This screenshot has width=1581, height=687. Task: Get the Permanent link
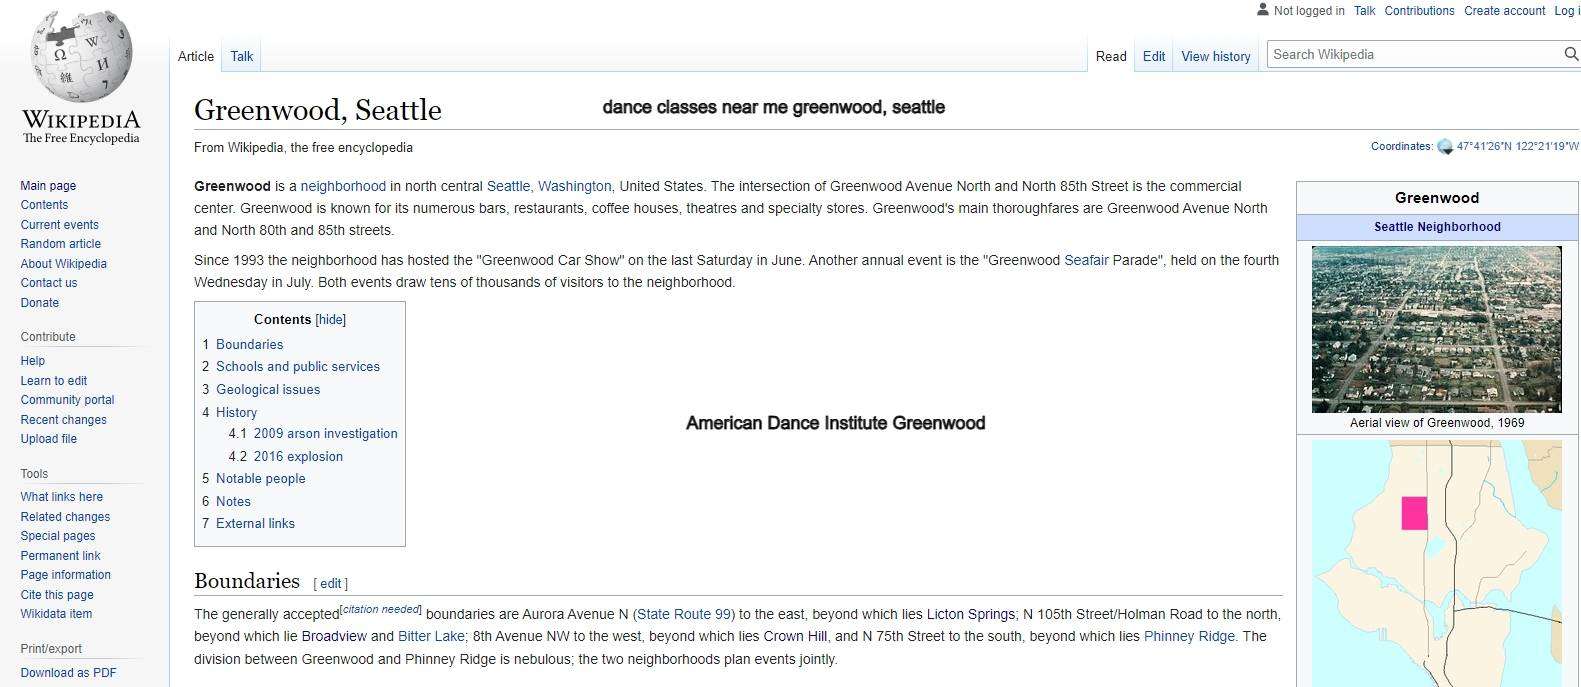pyautogui.click(x=61, y=556)
